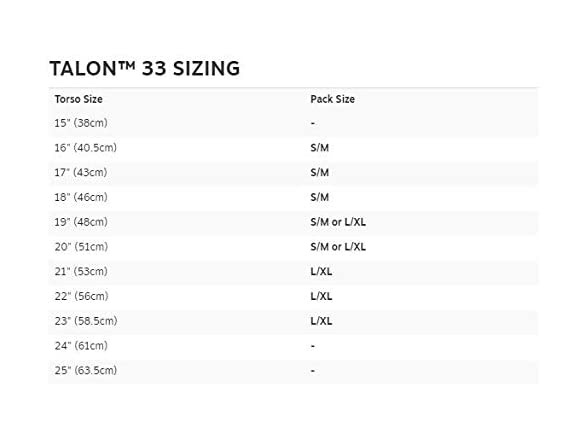Click the 22" (56cm) torso size cell
This screenshot has height=441, width=588.
pos(81,296)
